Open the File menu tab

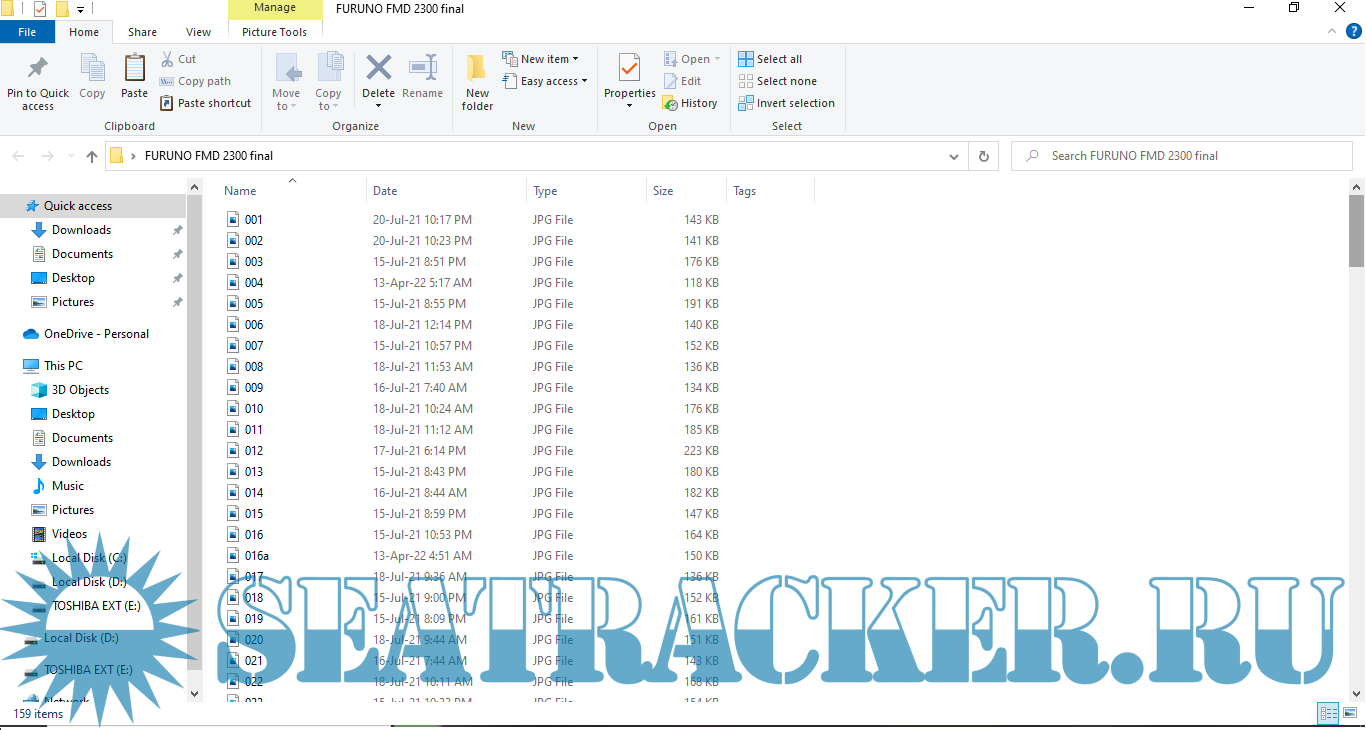[x=27, y=32]
